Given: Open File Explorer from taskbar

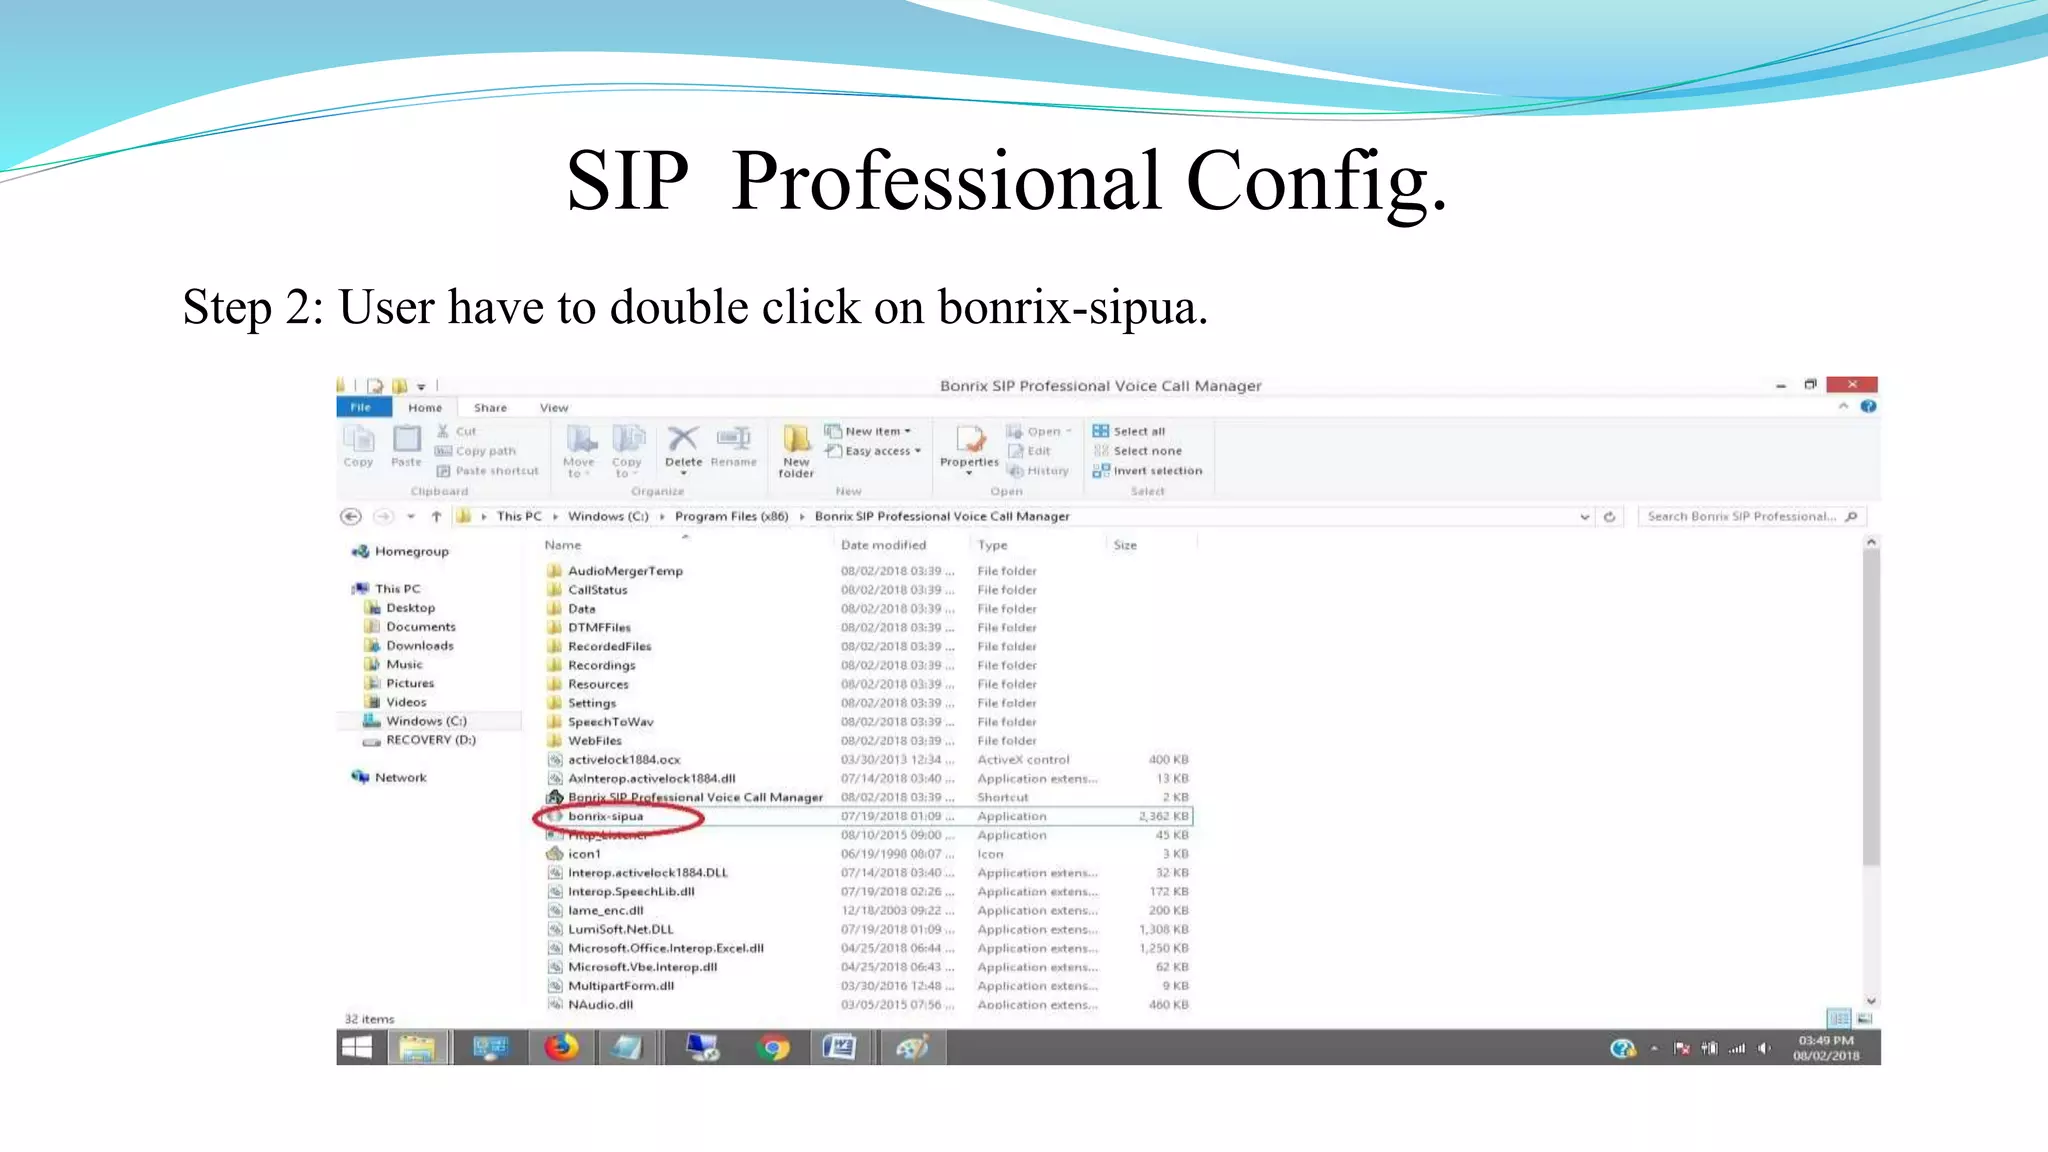Looking at the screenshot, I should (417, 1047).
